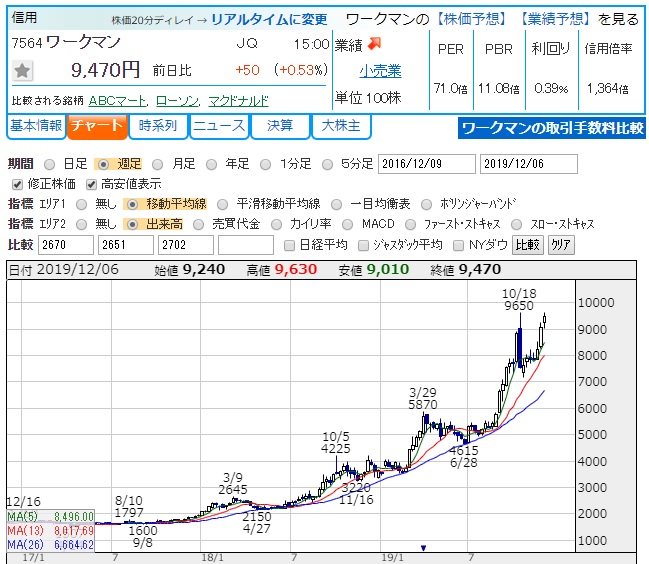Click the 4615 6/28 low label on chart
Screen dimensions: 649x564
tap(464, 456)
